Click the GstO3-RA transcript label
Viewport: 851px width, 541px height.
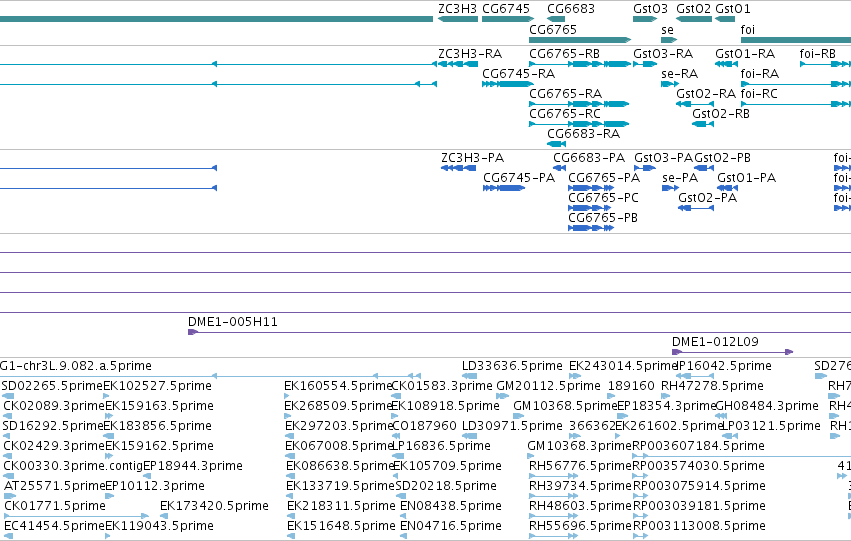(663, 54)
